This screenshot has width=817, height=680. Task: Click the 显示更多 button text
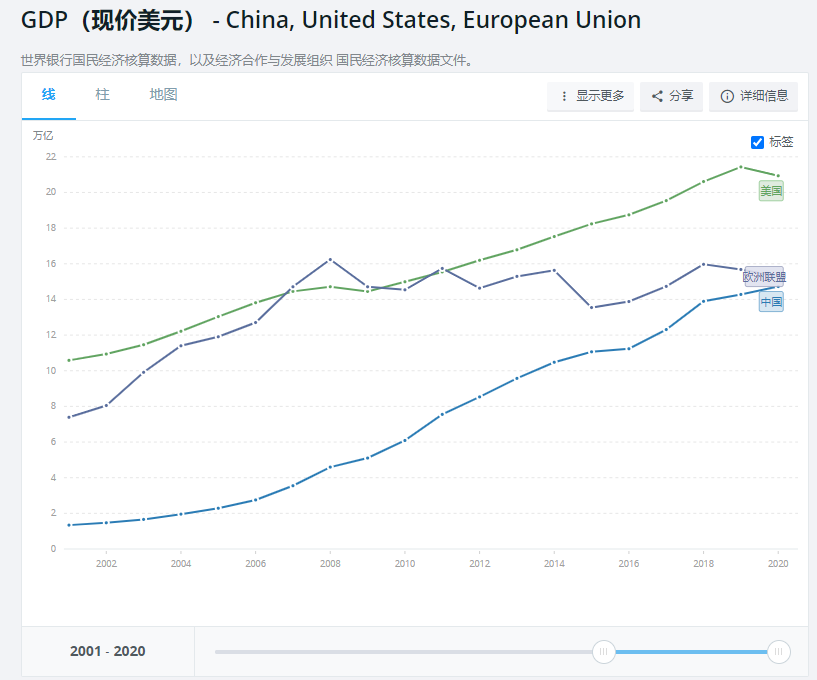600,96
